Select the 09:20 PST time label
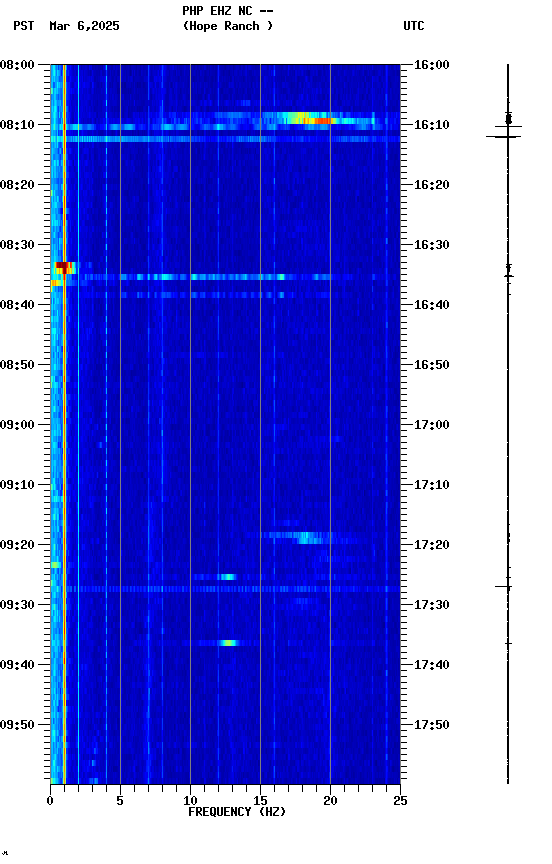Viewport: 552px width, 864px height. point(17,545)
